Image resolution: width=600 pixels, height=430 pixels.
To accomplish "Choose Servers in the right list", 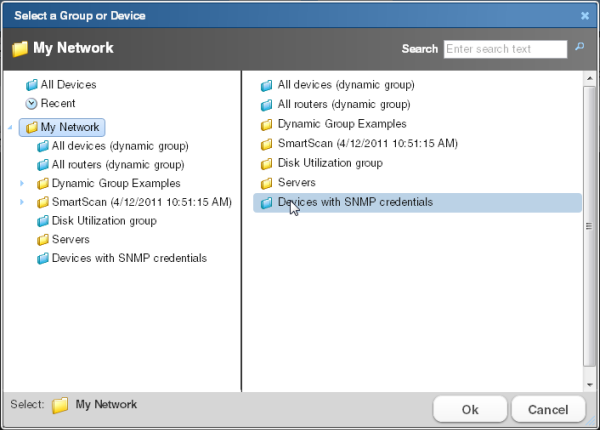I will click(x=297, y=182).
